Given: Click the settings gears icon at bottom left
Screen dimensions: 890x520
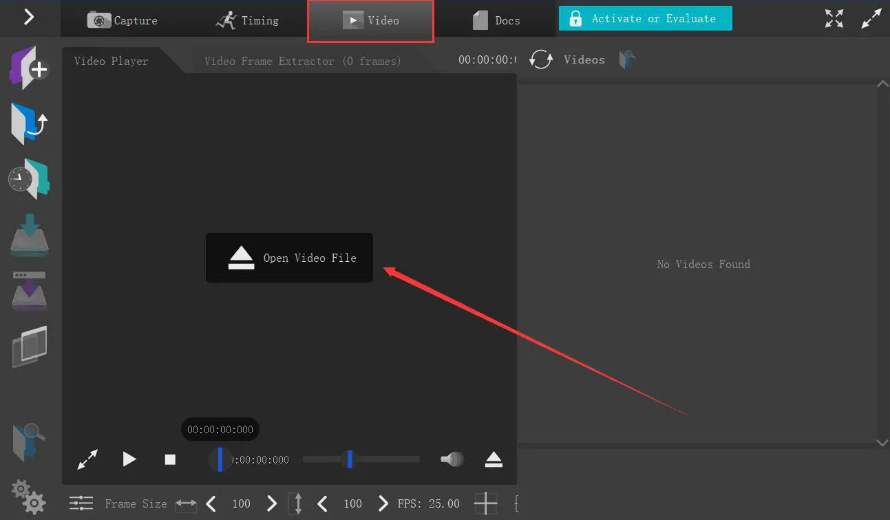Looking at the screenshot, I should tap(28, 496).
